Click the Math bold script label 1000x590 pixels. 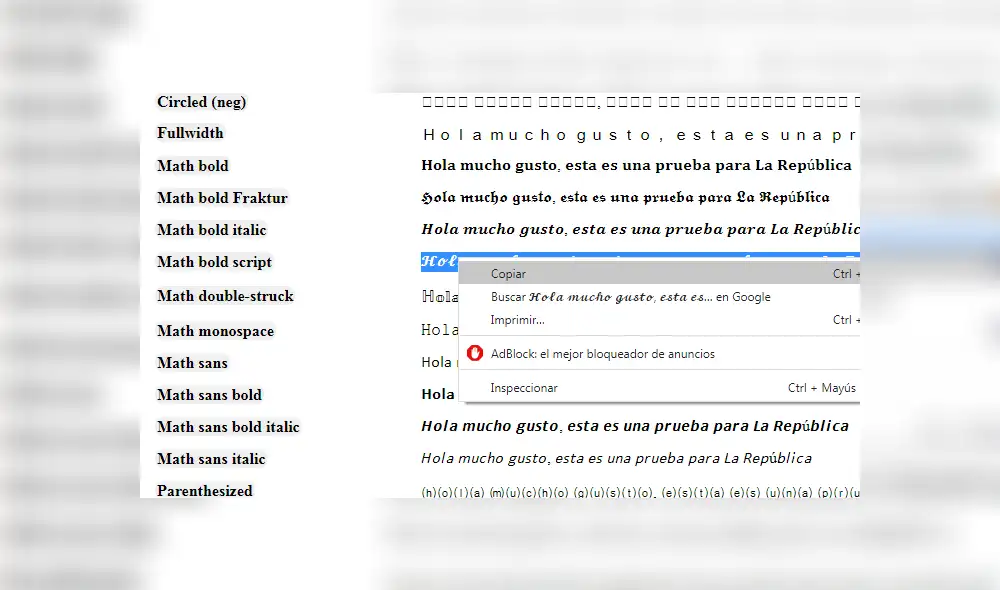coord(214,262)
